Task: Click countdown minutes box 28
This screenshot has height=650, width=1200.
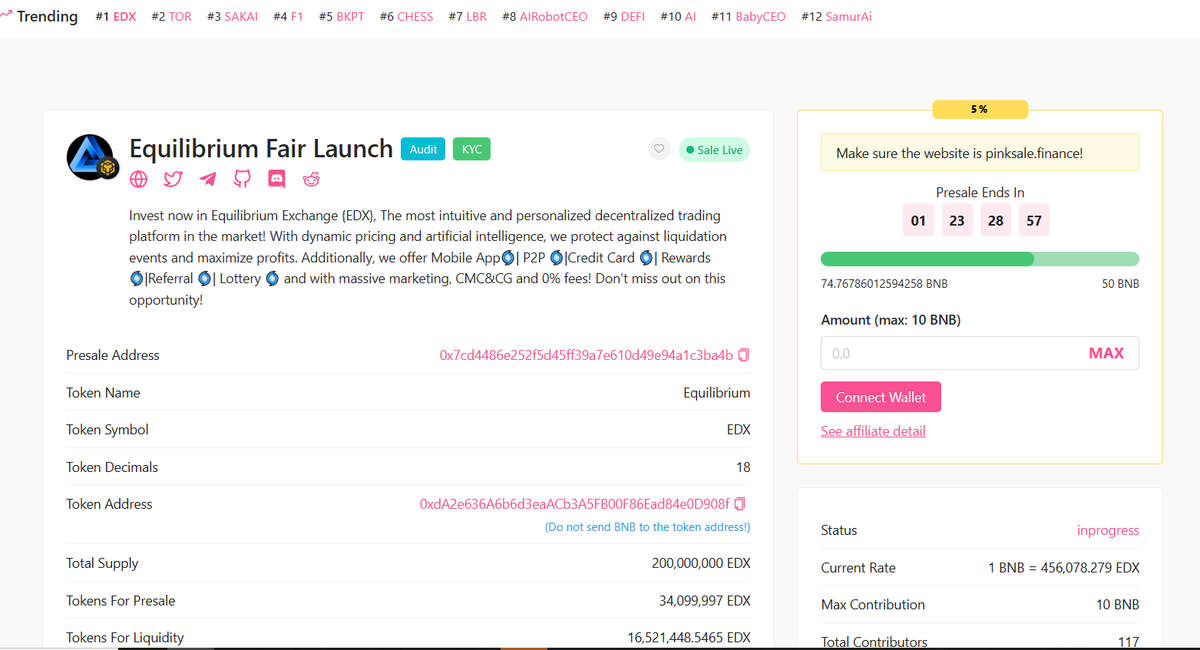Action: pyautogui.click(x=995, y=220)
